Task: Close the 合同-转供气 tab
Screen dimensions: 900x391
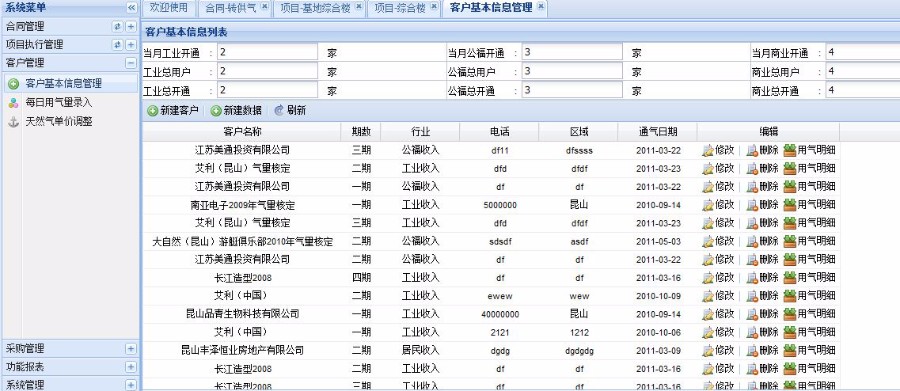Action: click(264, 6)
